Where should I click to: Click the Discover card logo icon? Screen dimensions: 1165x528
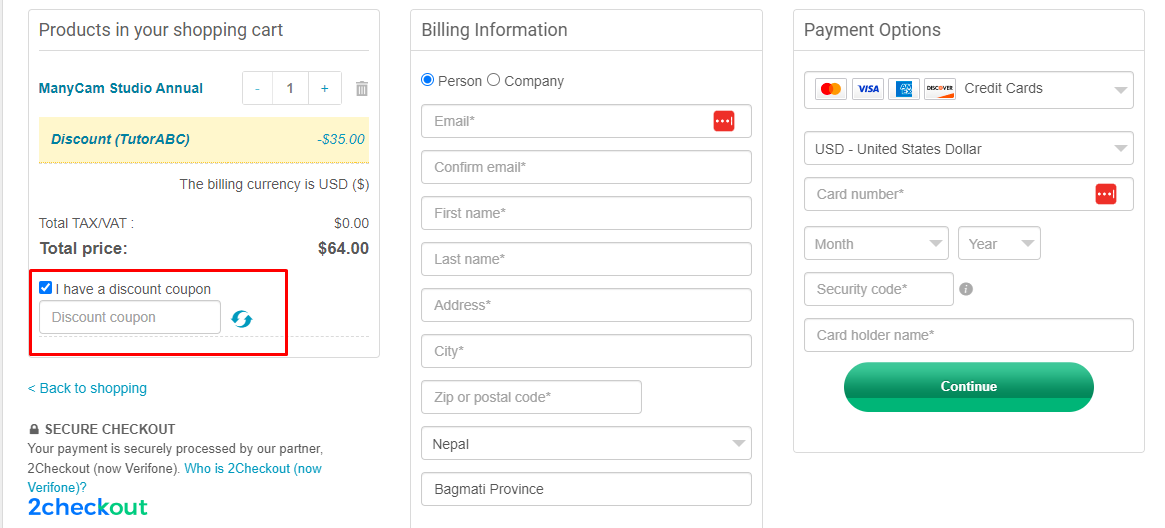point(940,89)
